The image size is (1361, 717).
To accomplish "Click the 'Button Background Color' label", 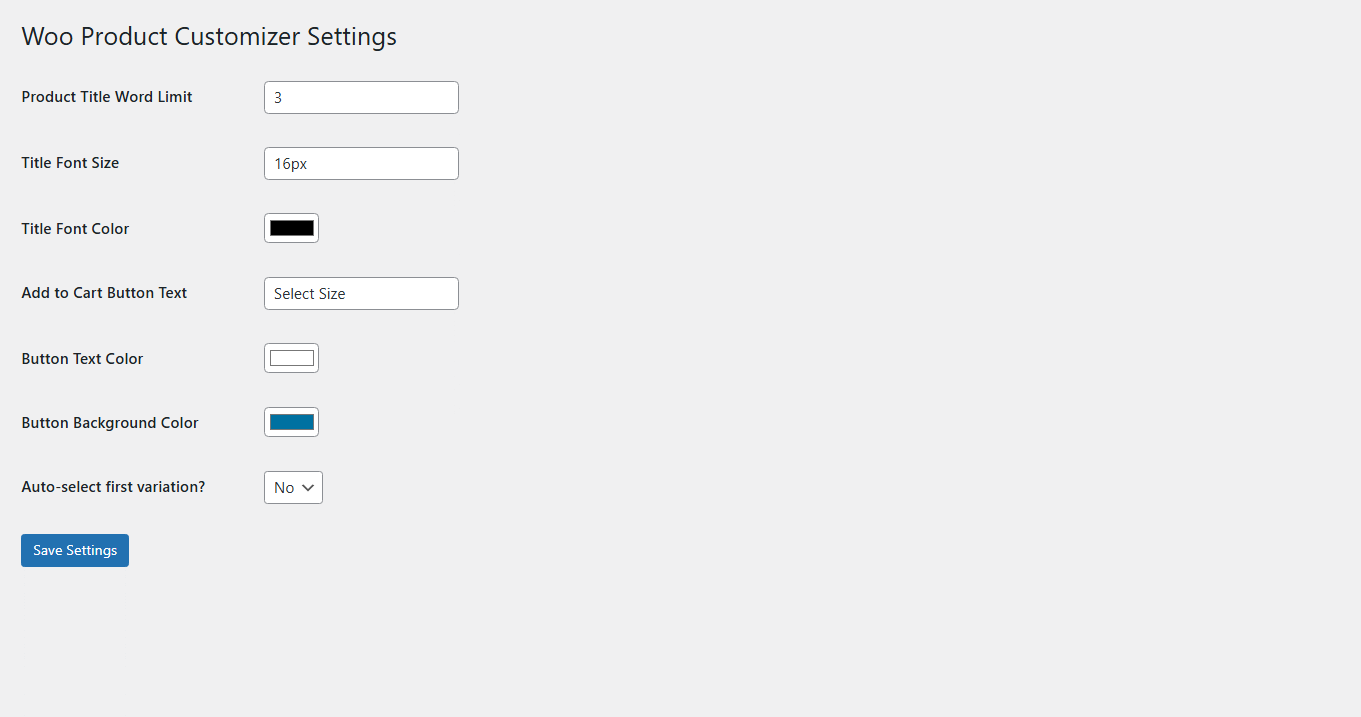I will tap(110, 423).
